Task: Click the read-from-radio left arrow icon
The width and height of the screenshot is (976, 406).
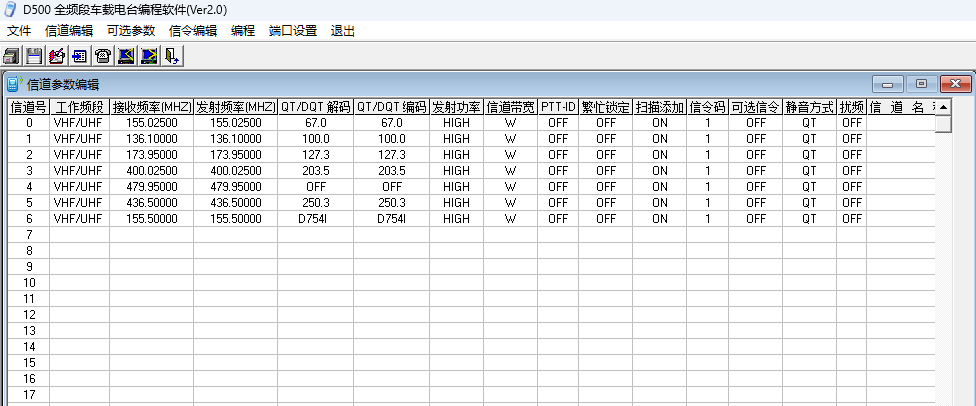Action: click(x=126, y=56)
